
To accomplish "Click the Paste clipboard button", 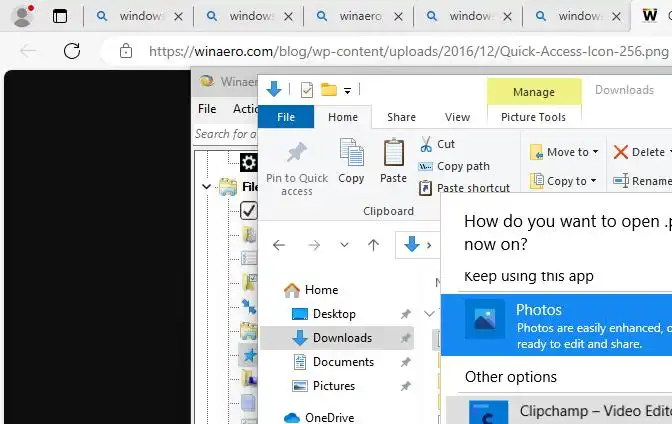I will [x=393, y=161].
